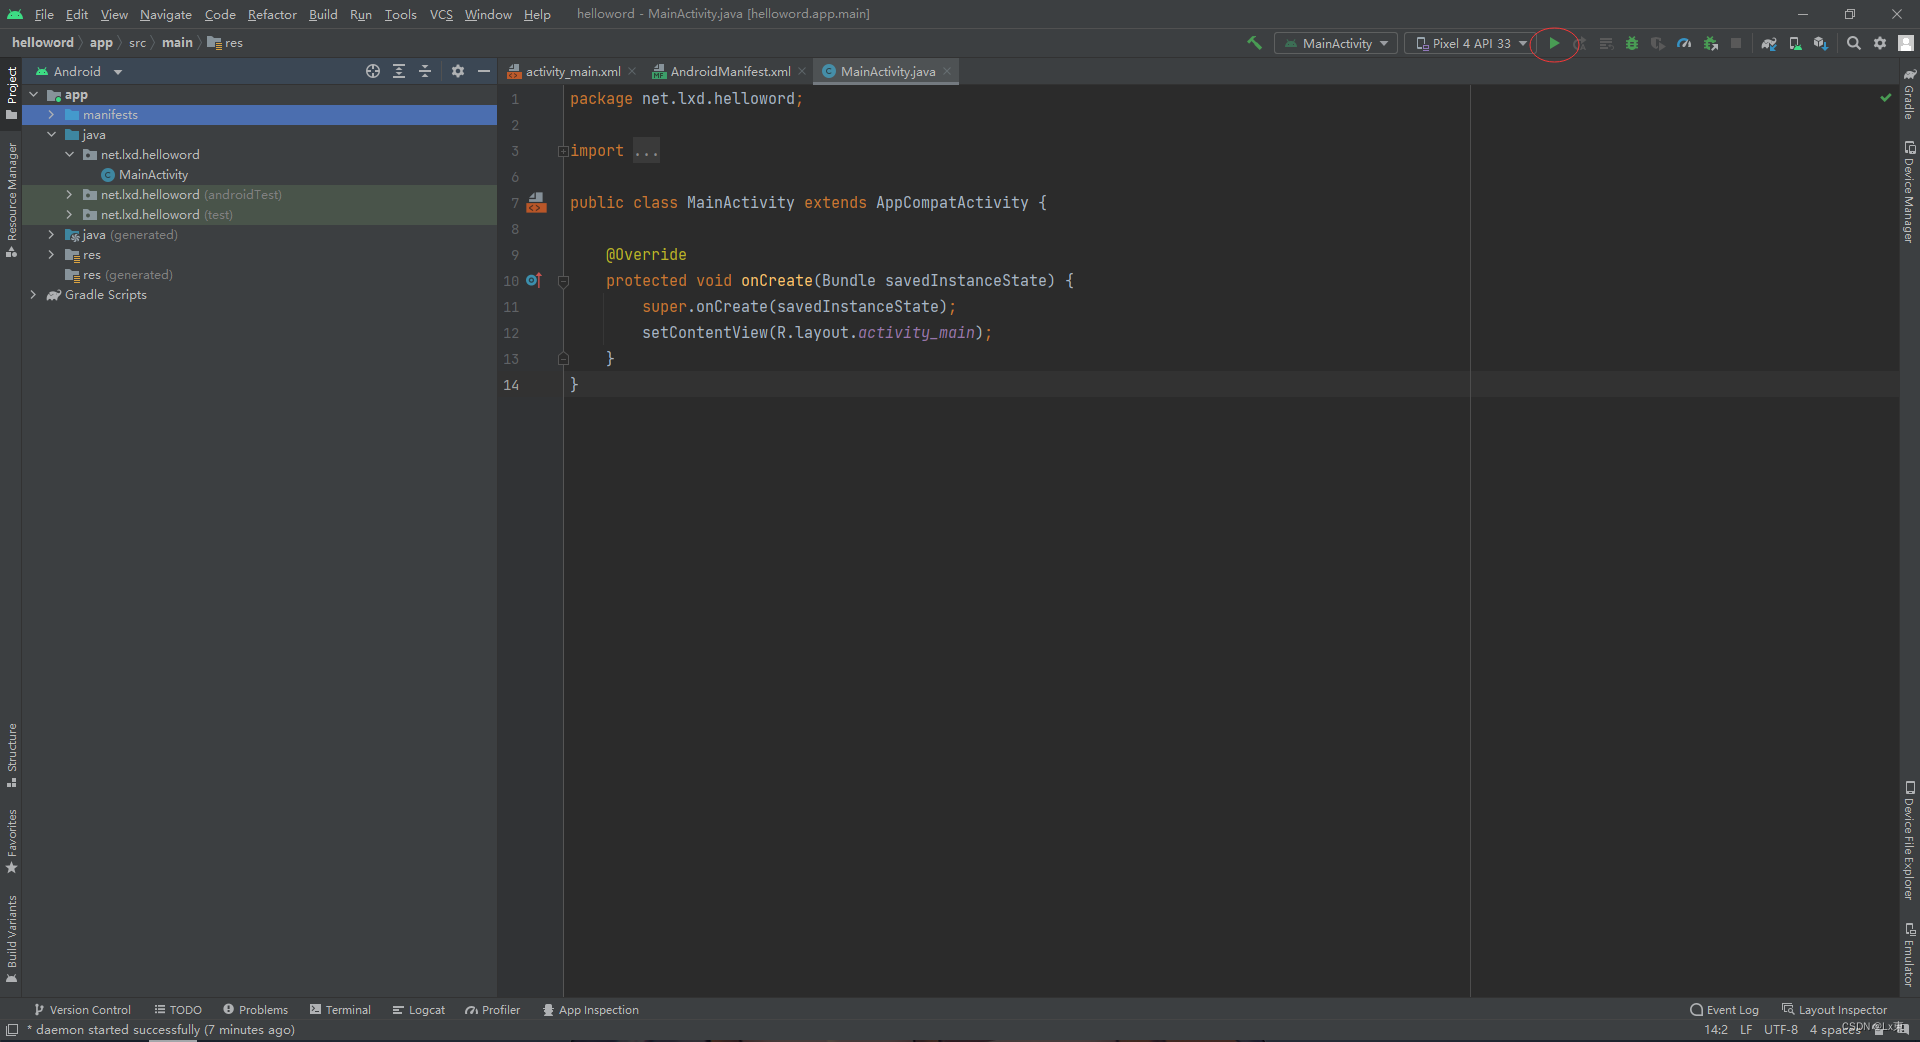Fold onCreate method at line 10
This screenshot has width=1920, height=1042.
pos(563,281)
